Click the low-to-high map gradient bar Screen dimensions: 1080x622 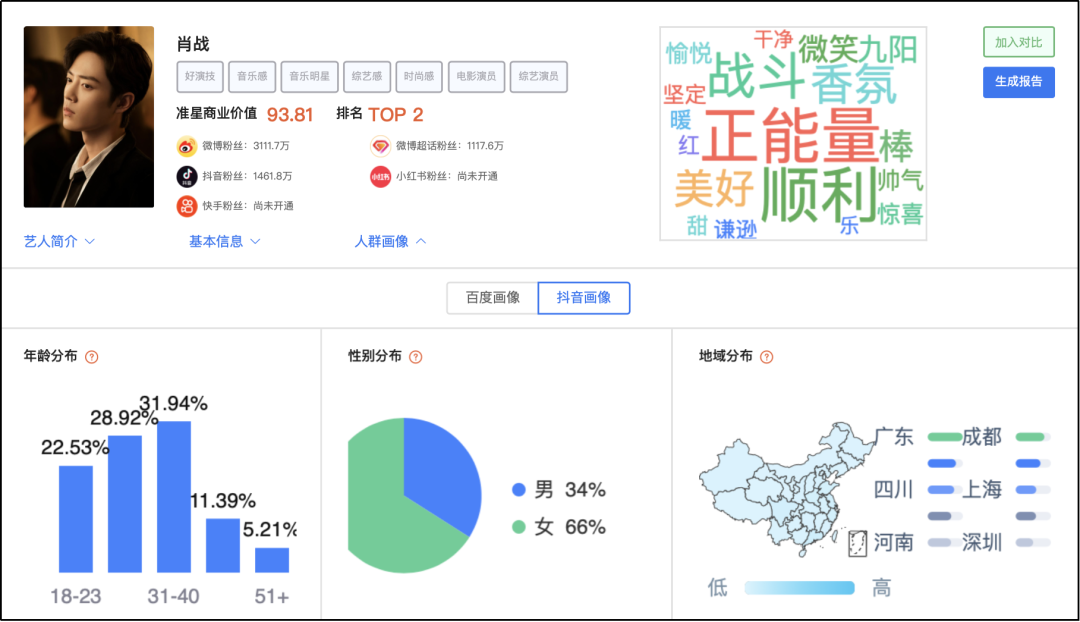pos(799,588)
